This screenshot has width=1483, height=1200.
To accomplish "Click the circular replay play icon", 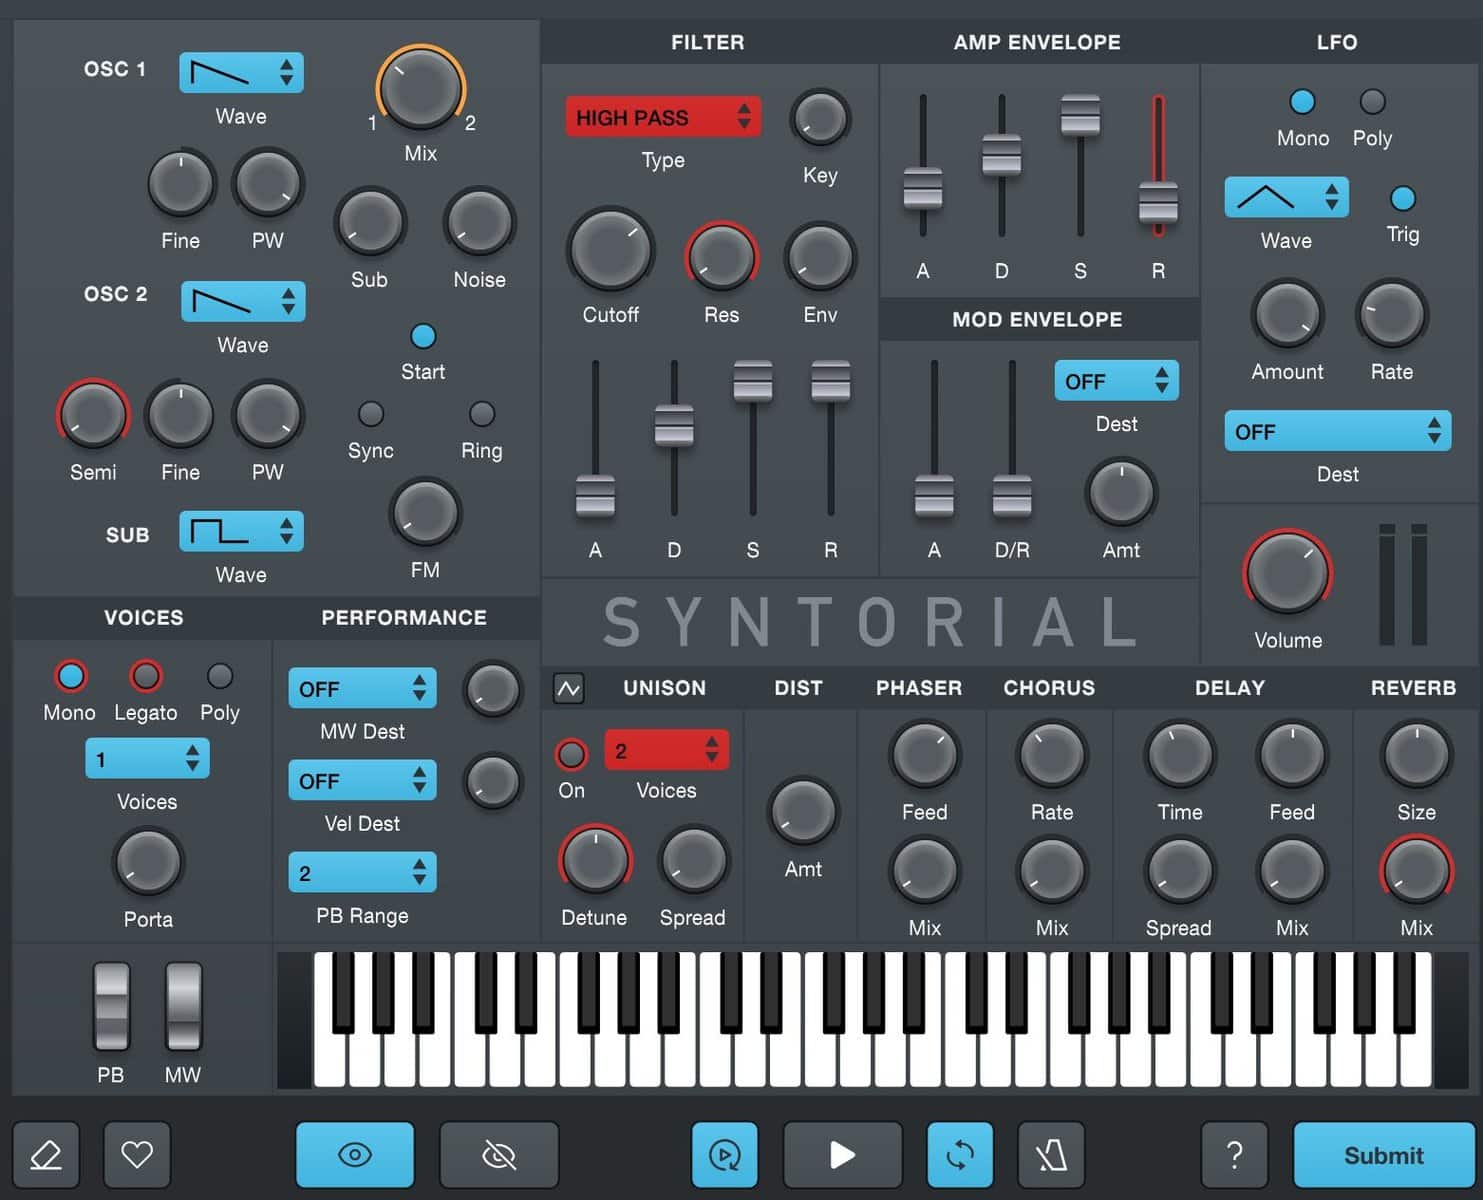I will pos(725,1155).
